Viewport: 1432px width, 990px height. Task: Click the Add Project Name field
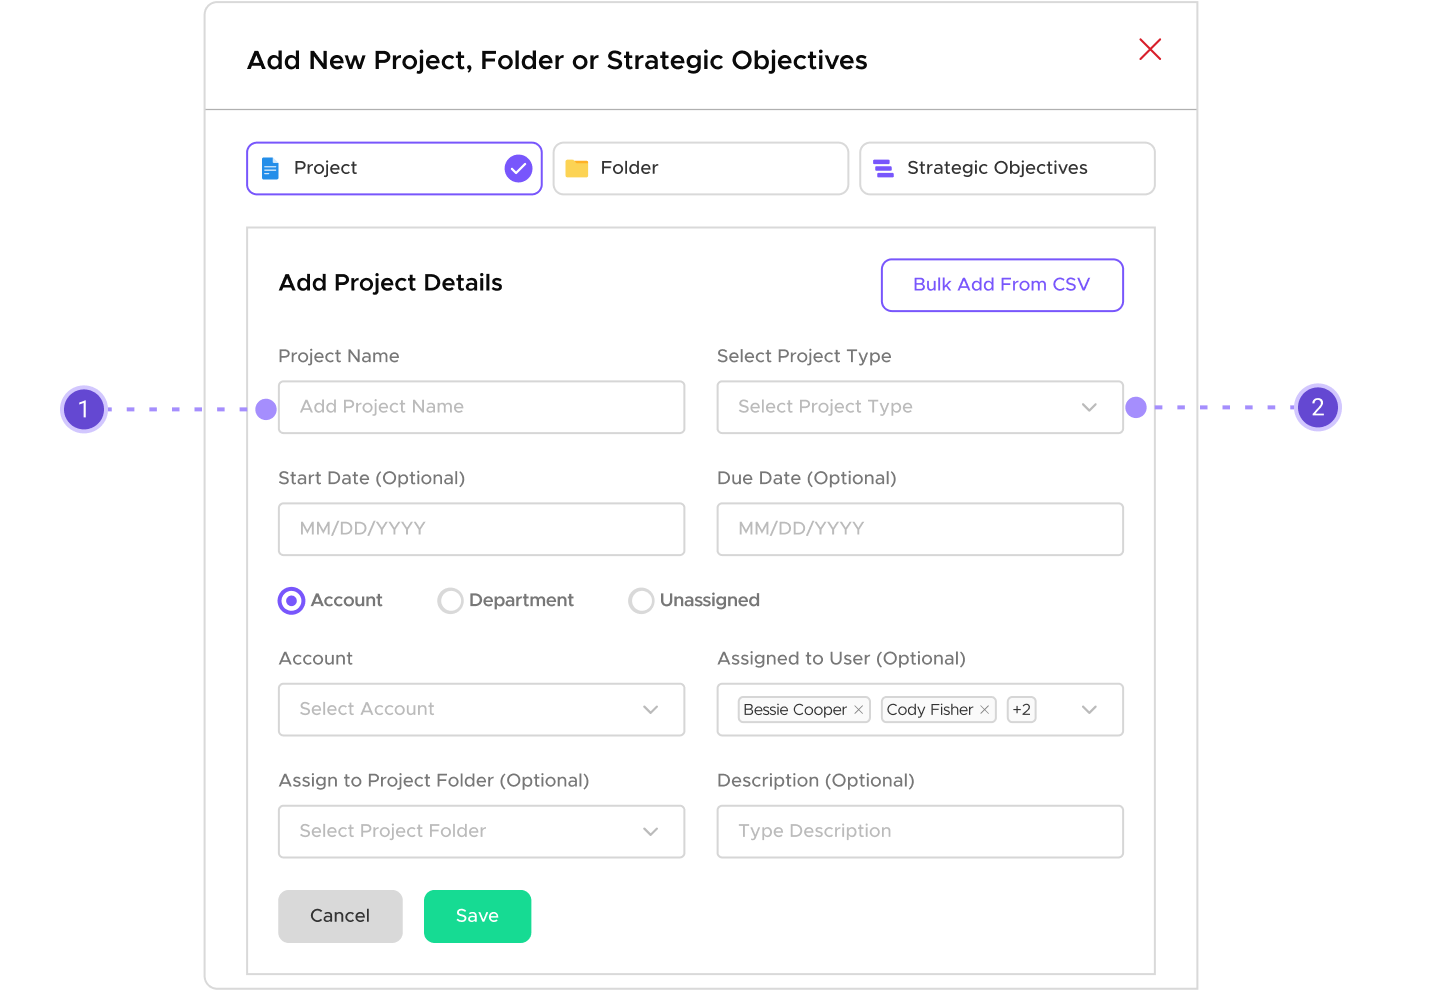click(481, 407)
